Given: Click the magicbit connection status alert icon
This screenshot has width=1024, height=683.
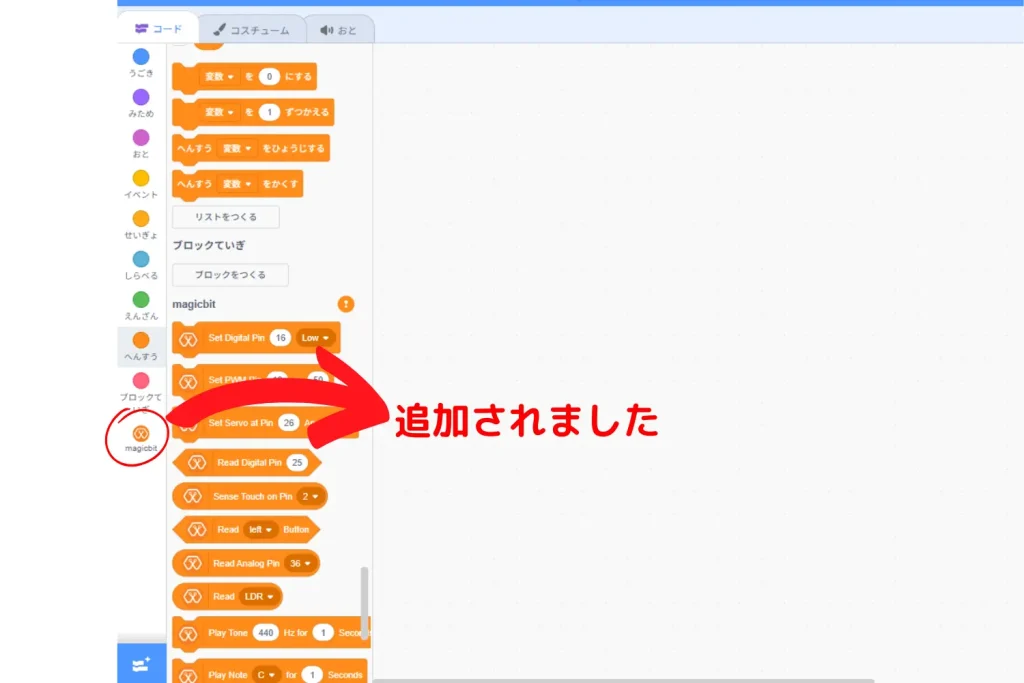Looking at the screenshot, I should tap(346, 304).
